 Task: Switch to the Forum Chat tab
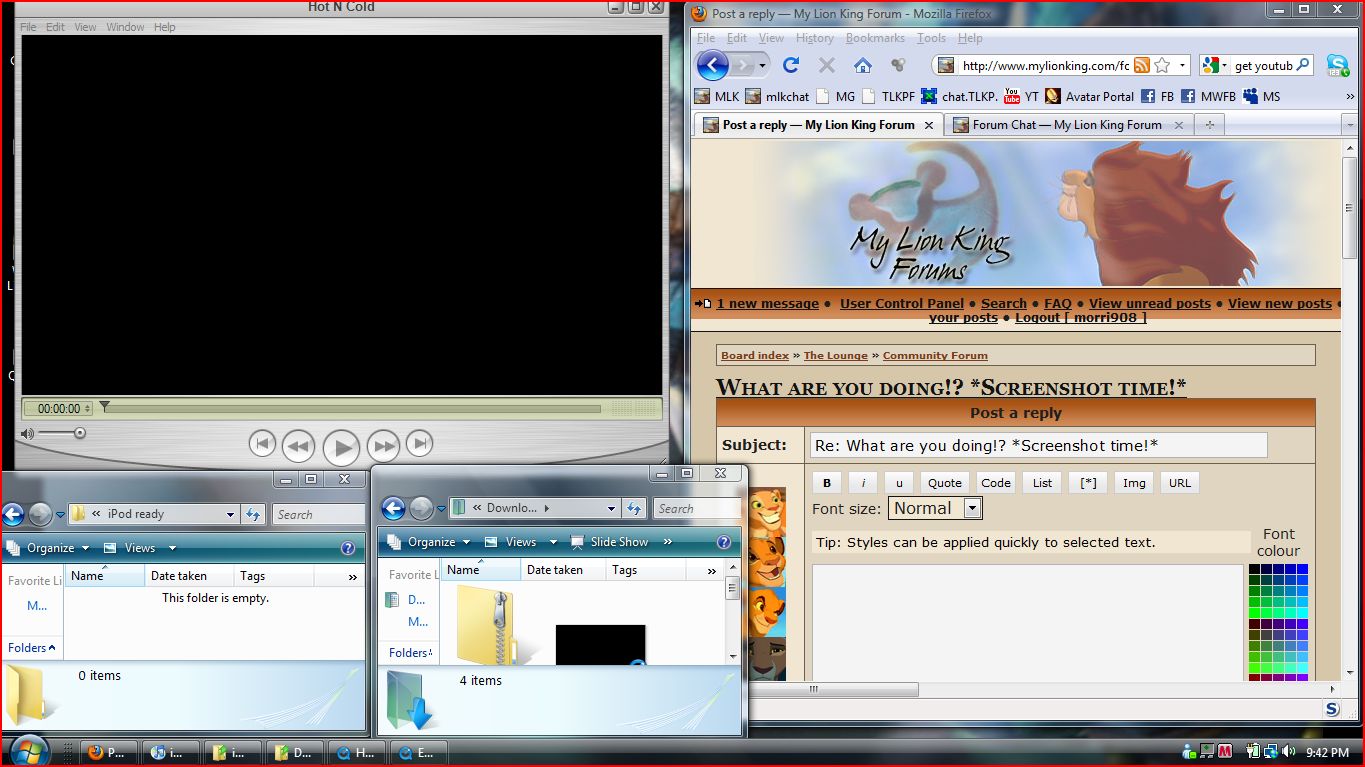[x=1066, y=125]
